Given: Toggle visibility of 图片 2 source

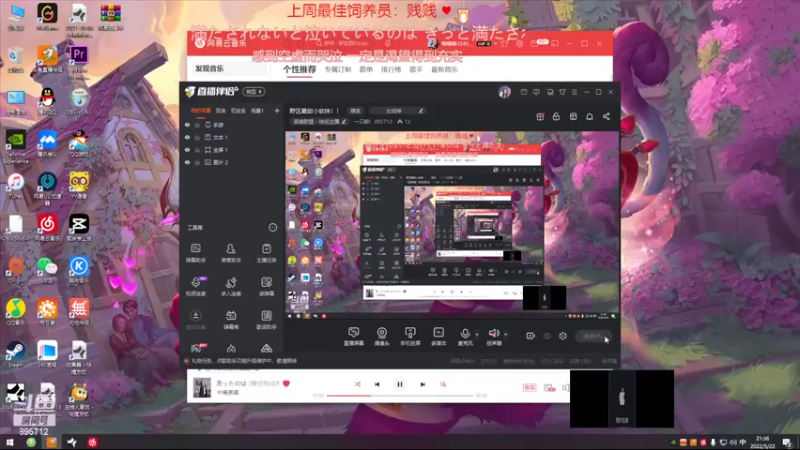Looking at the screenshot, I should click(187, 162).
